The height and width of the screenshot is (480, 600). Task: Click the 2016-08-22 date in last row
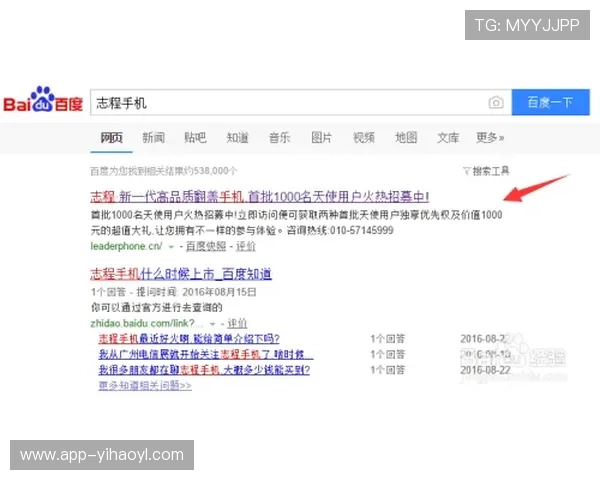485,370
